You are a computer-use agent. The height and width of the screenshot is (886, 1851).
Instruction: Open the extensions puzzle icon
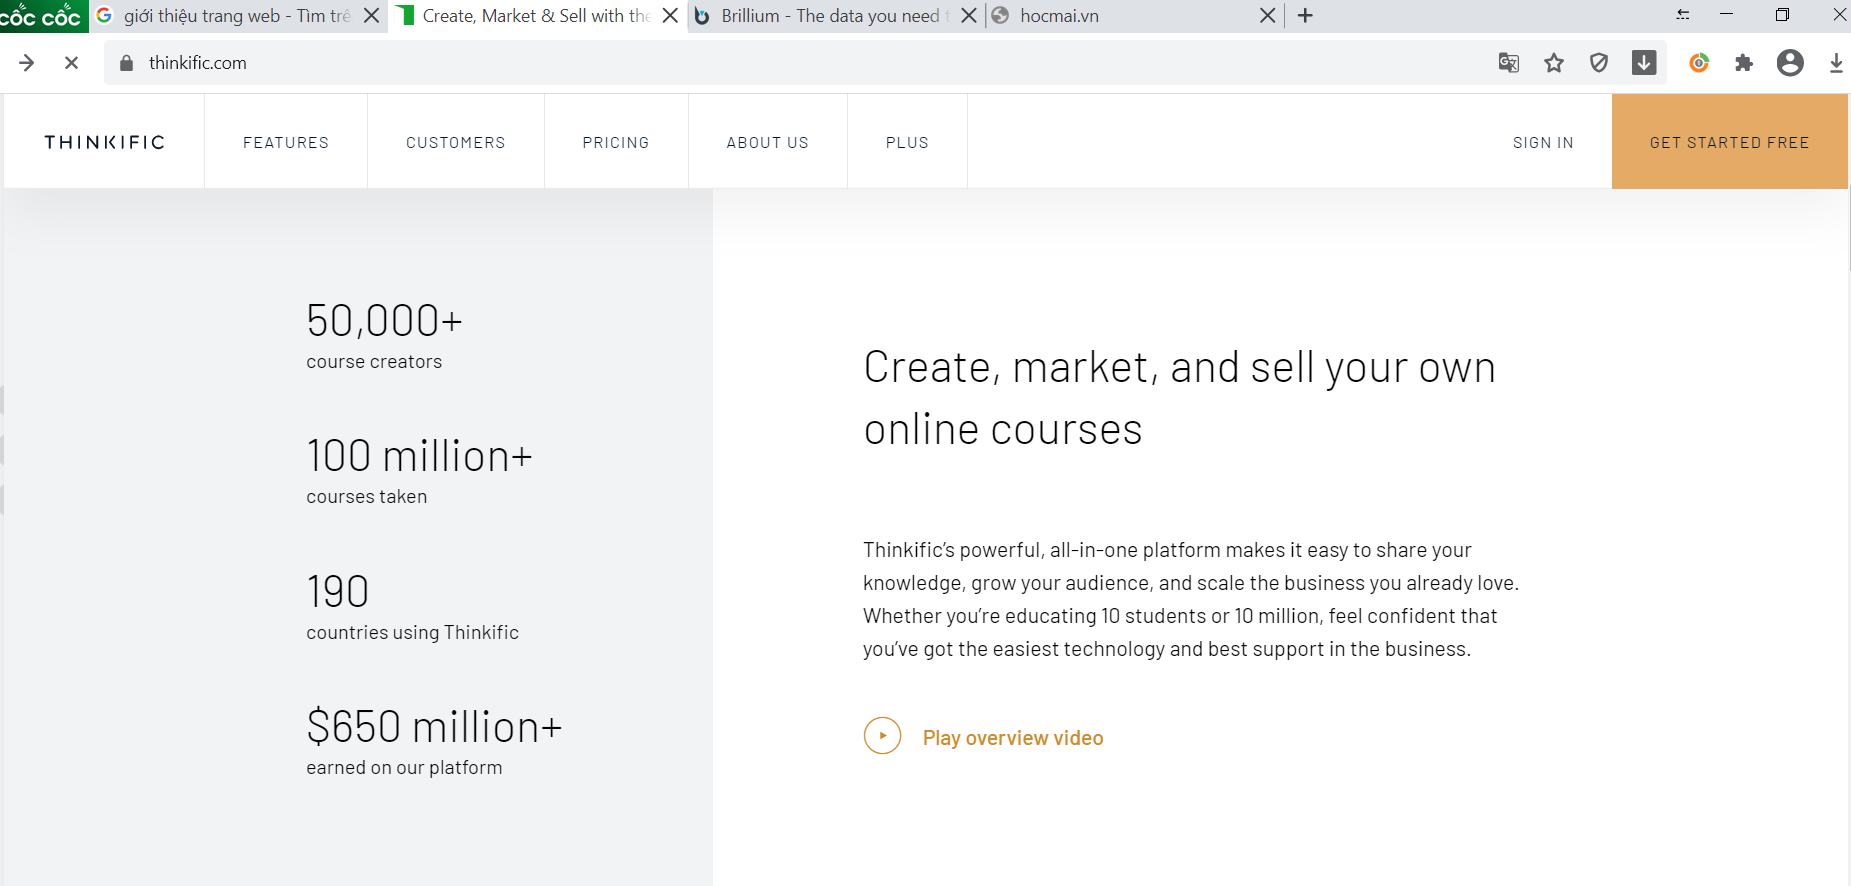tap(1744, 63)
